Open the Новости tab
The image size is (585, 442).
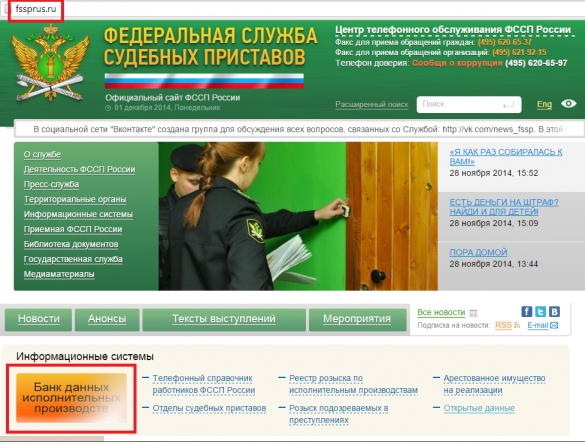pos(38,319)
